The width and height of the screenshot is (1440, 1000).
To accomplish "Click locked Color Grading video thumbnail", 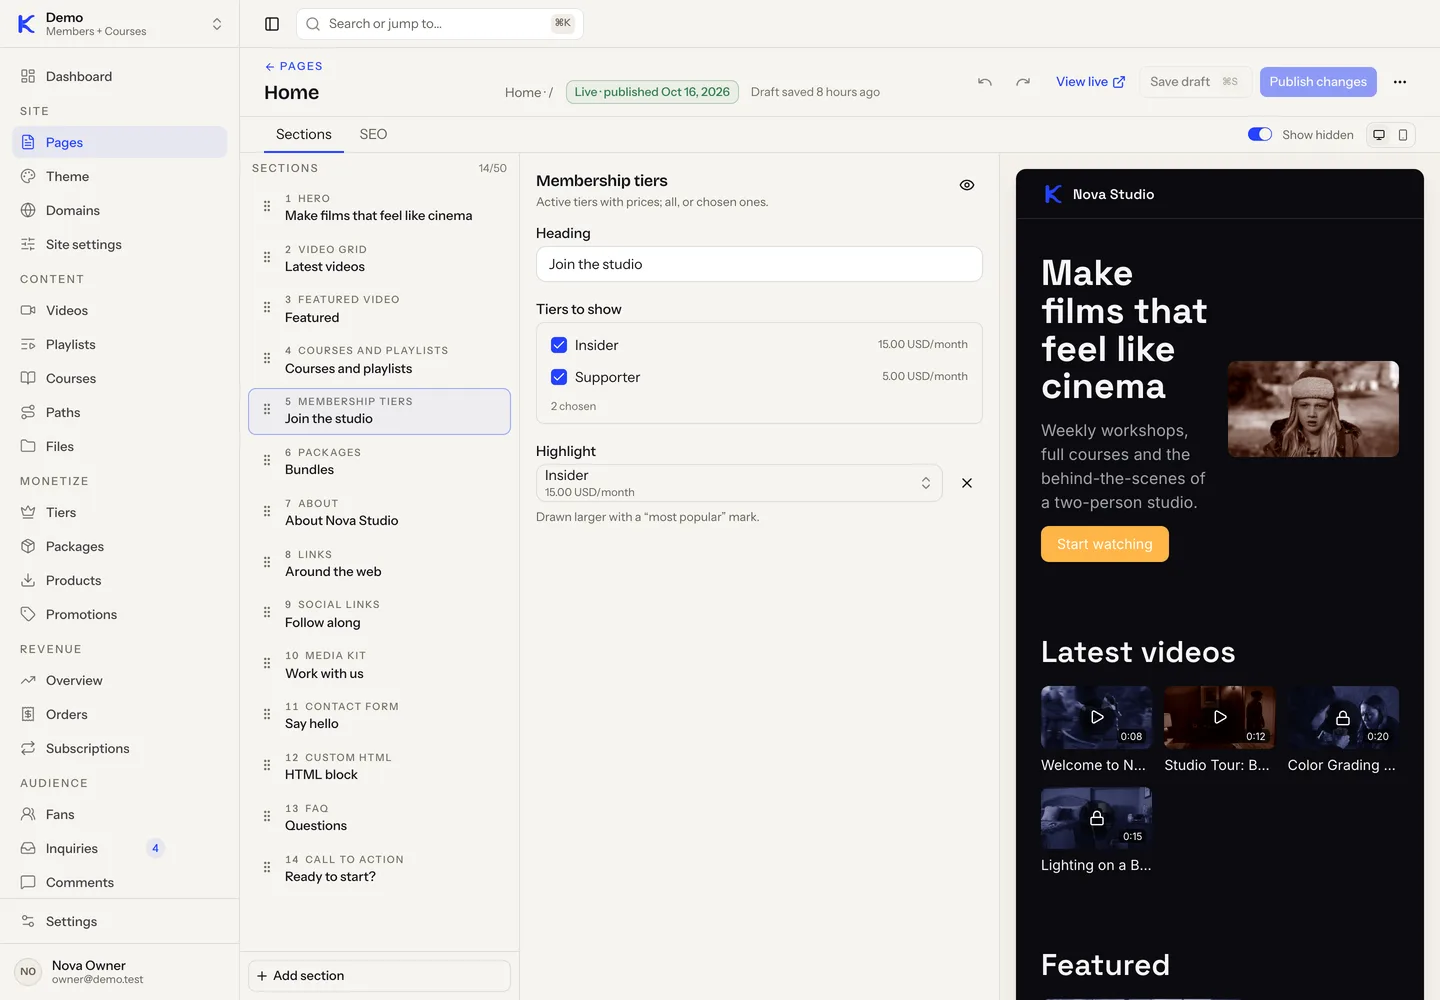I will (x=1343, y=717).
